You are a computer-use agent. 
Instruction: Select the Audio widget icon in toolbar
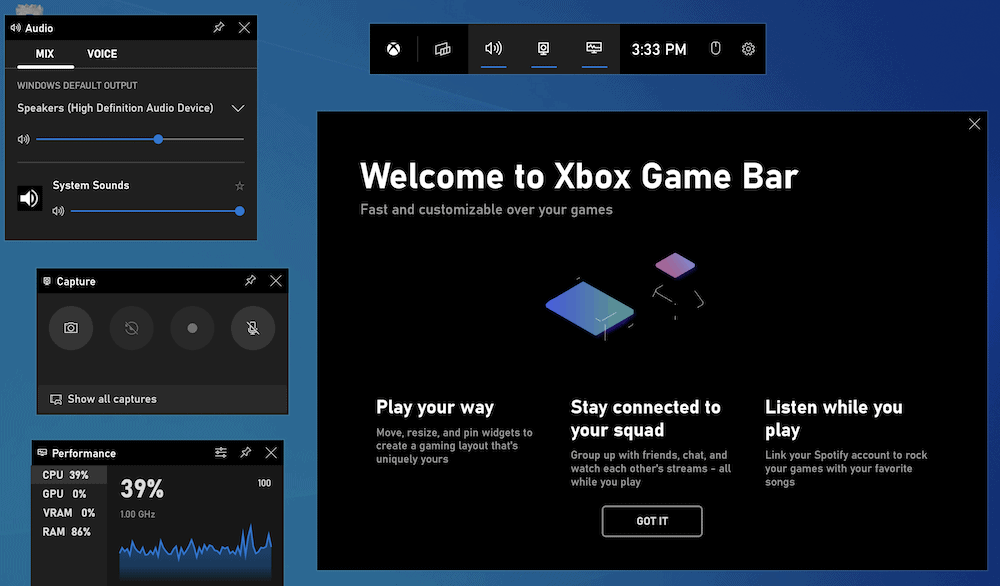click(x=493, y=48)
